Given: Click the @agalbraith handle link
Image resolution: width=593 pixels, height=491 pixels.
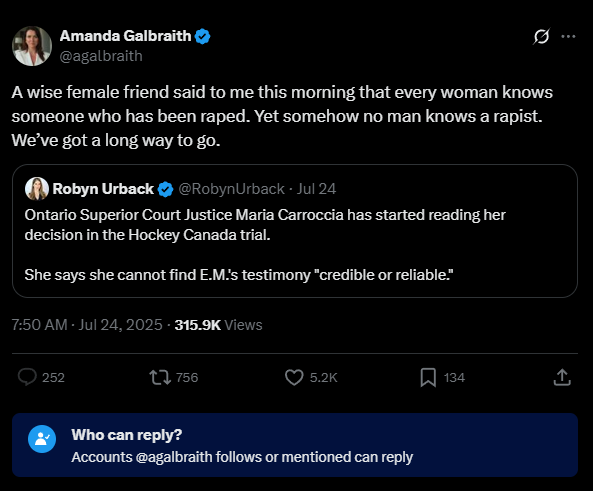Looking at the screenshot, I should click(x=101, y=56).
